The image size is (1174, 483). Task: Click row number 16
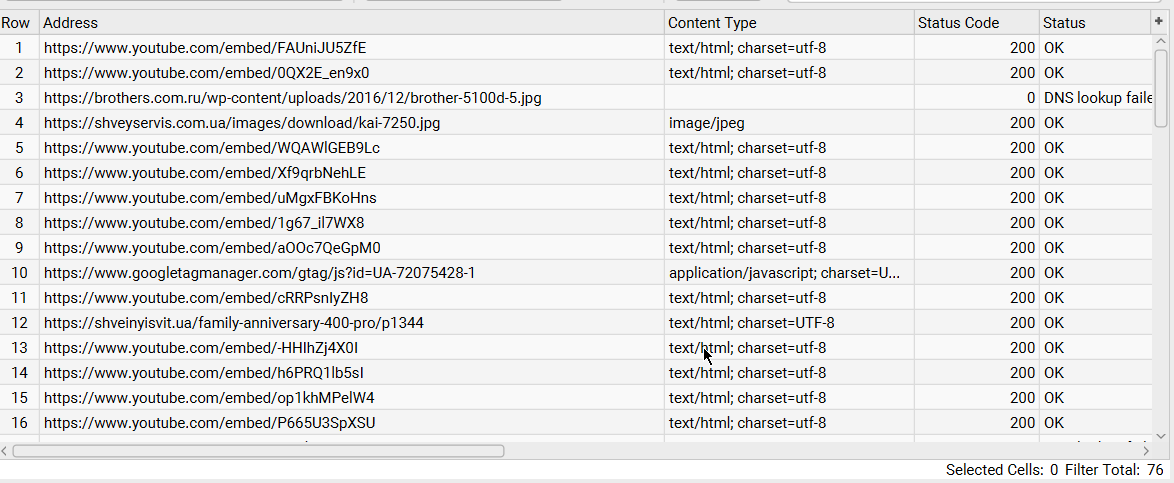tap(19, 422)
